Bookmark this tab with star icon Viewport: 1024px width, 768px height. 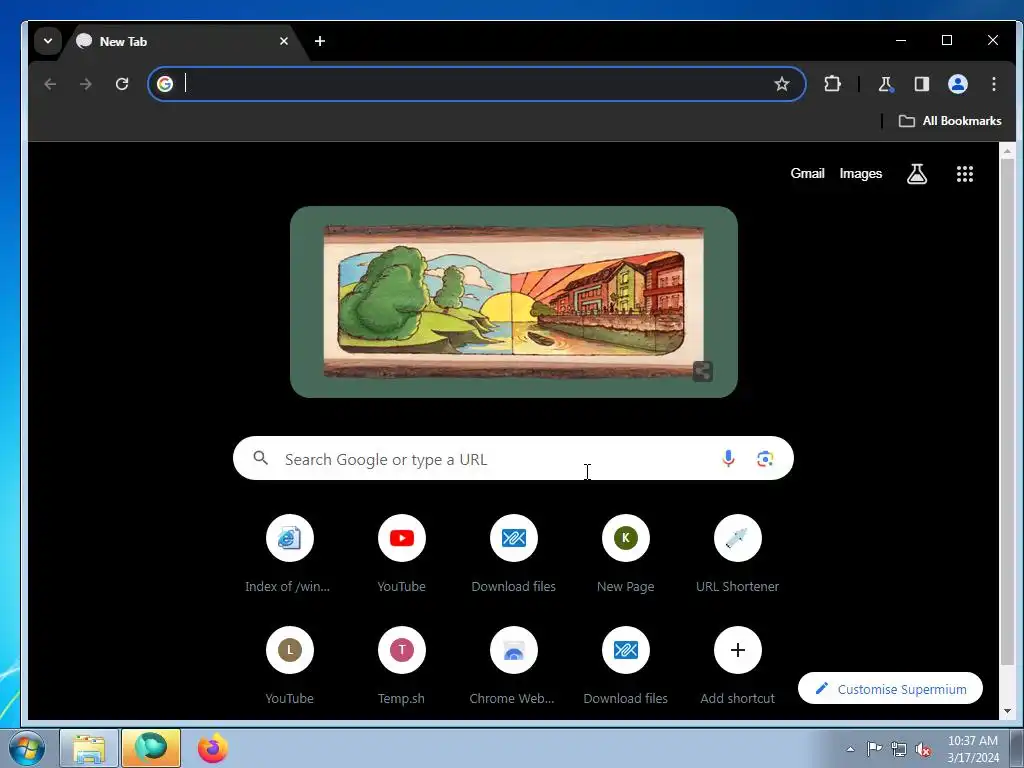click(x=782, y=84)
